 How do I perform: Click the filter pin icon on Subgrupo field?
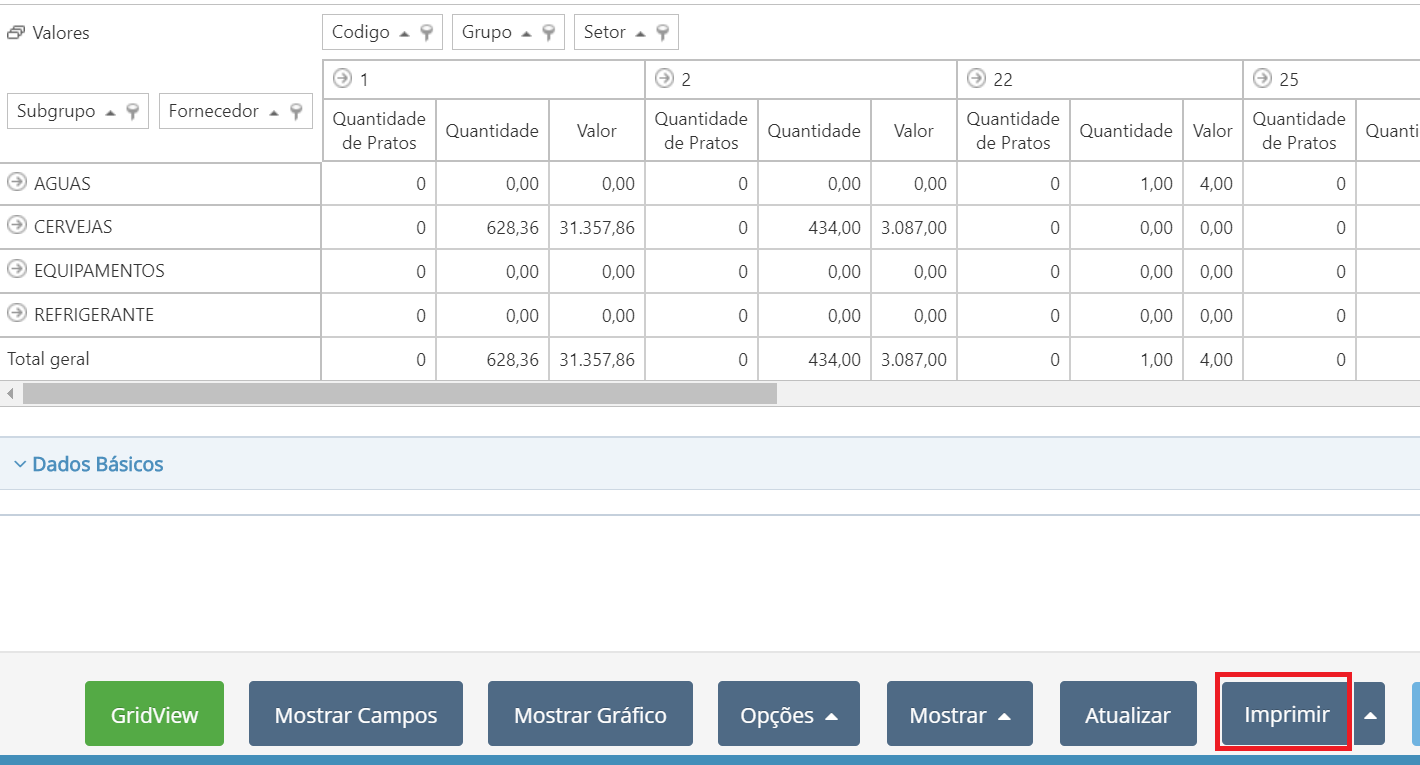point(133,112)
